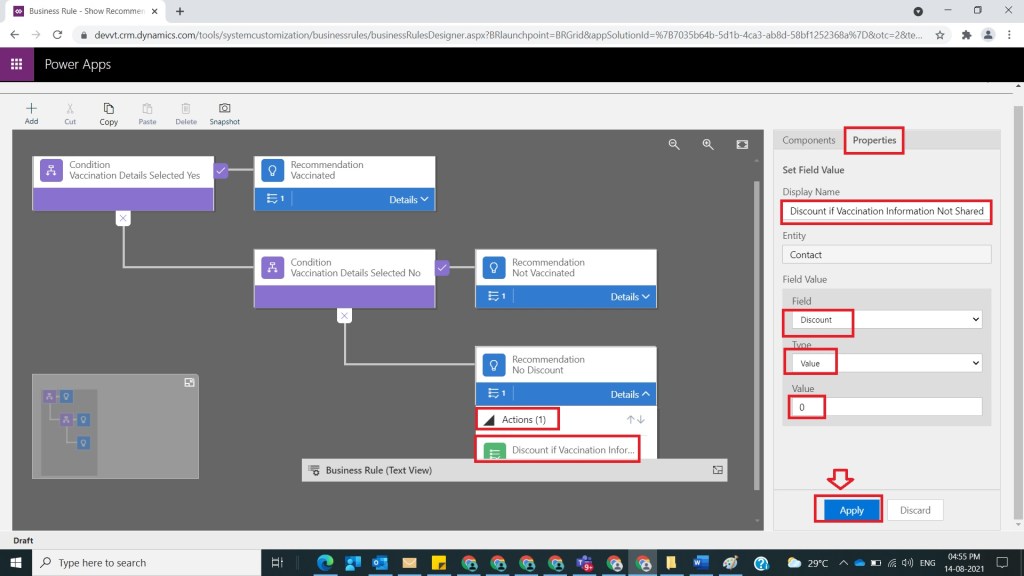
Task: Click the Add toolbar icon
Action: click(31, 112)
